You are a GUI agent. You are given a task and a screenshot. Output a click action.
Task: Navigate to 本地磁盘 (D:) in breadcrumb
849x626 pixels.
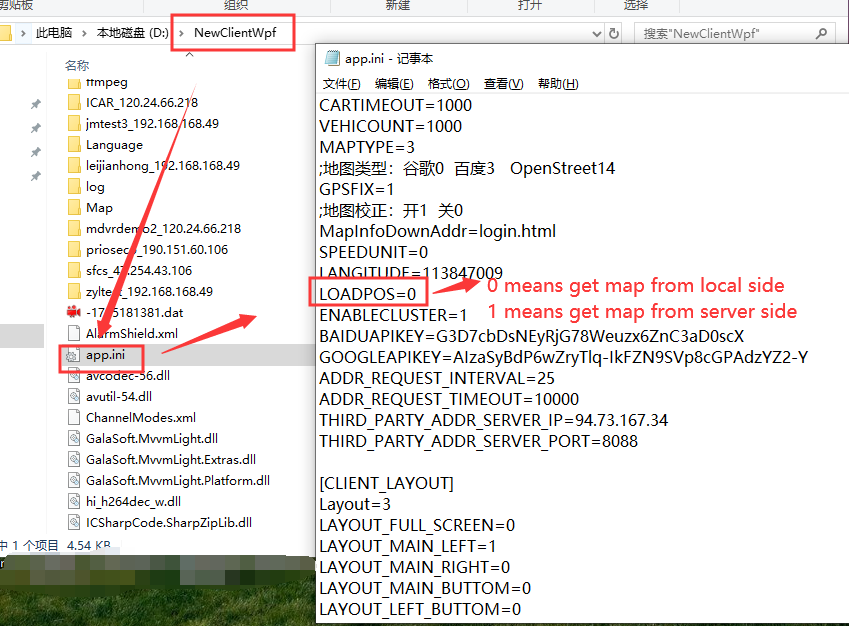133,33
